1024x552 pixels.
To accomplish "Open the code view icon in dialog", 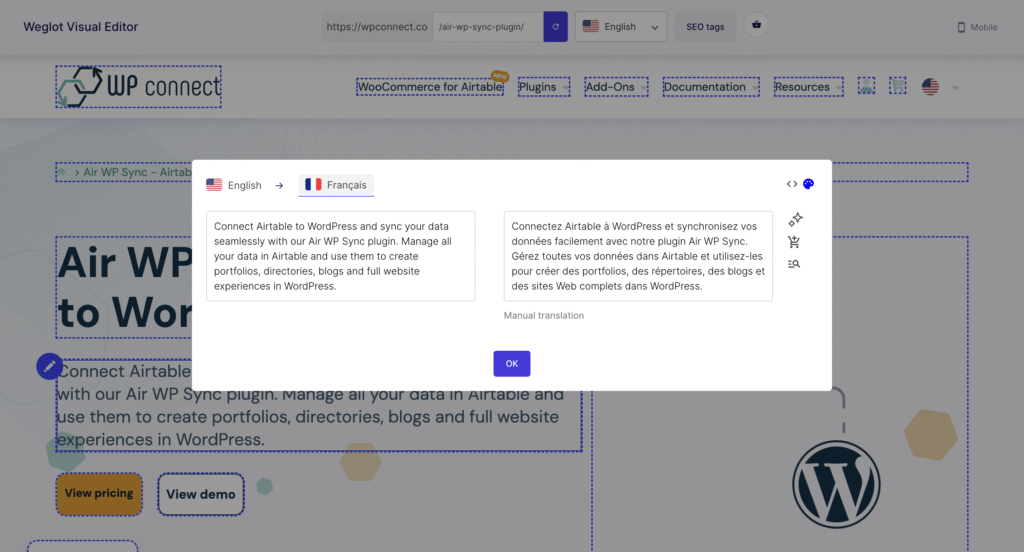I will 792,184.
